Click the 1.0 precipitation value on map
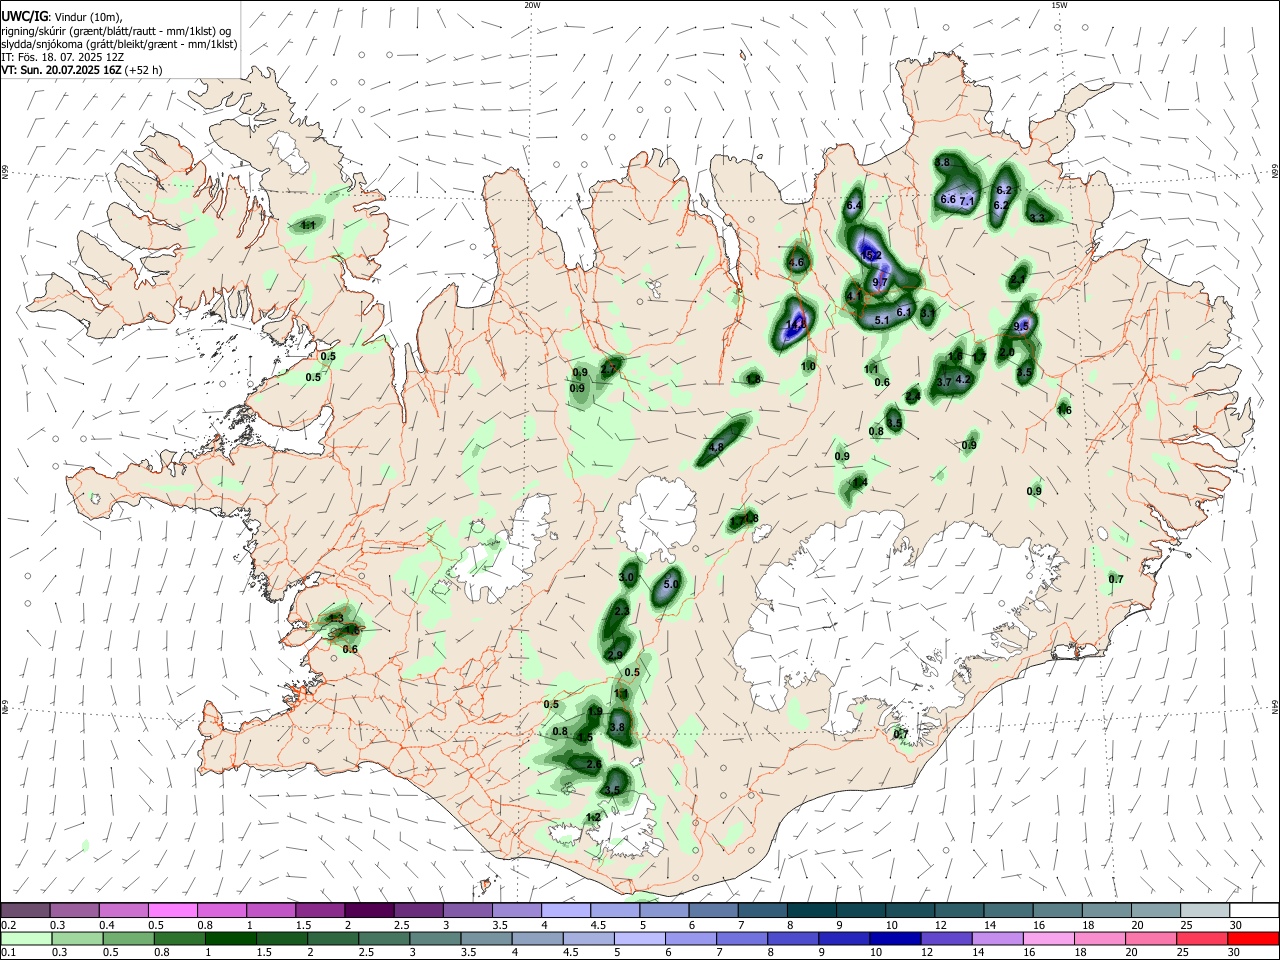This screenshot has width=1280, height=960. click(808, 367)
